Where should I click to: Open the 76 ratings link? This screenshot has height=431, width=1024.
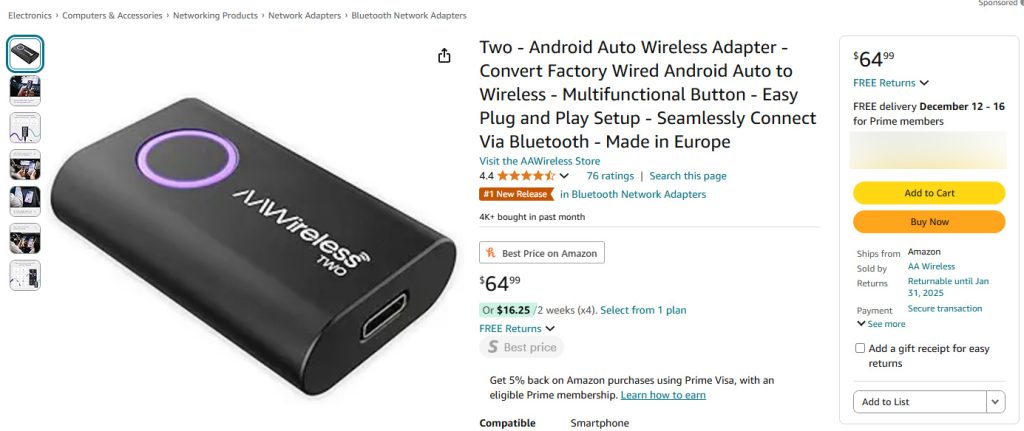[x=608, y=176]
